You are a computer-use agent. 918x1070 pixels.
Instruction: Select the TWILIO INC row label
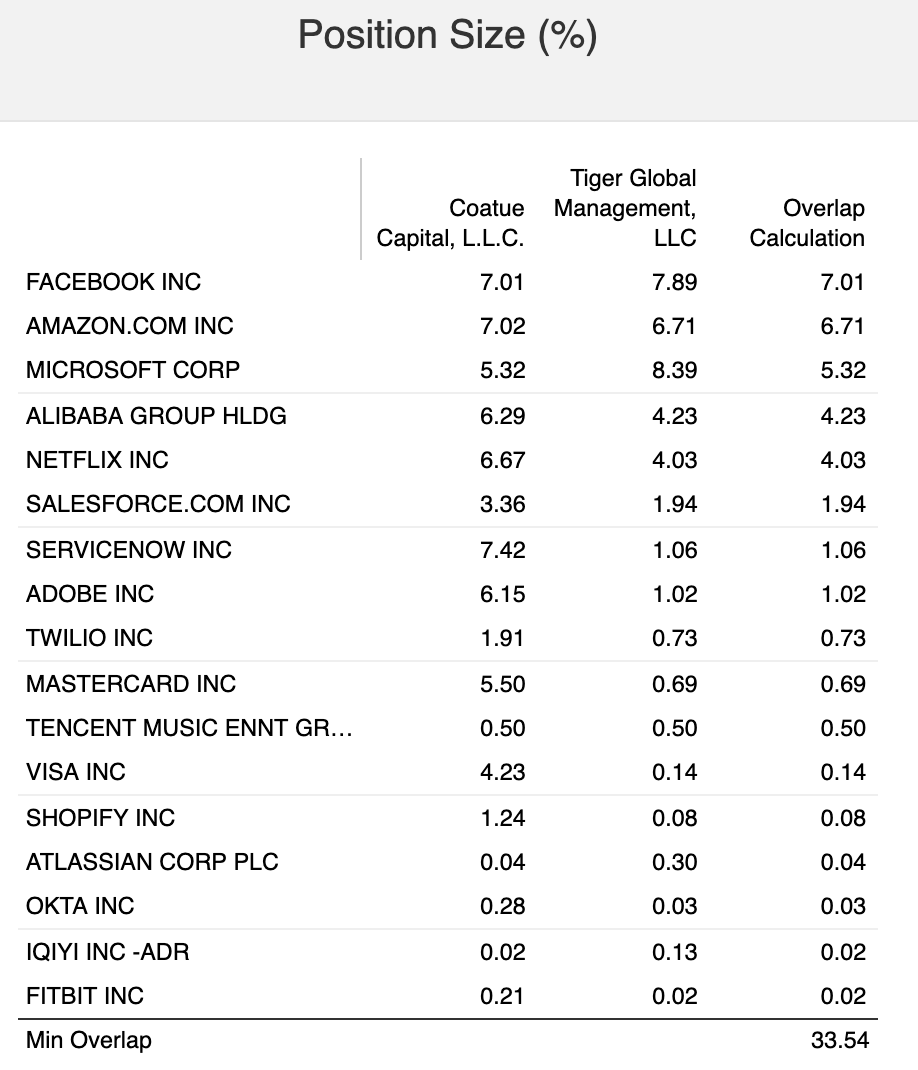coord(89,638)
